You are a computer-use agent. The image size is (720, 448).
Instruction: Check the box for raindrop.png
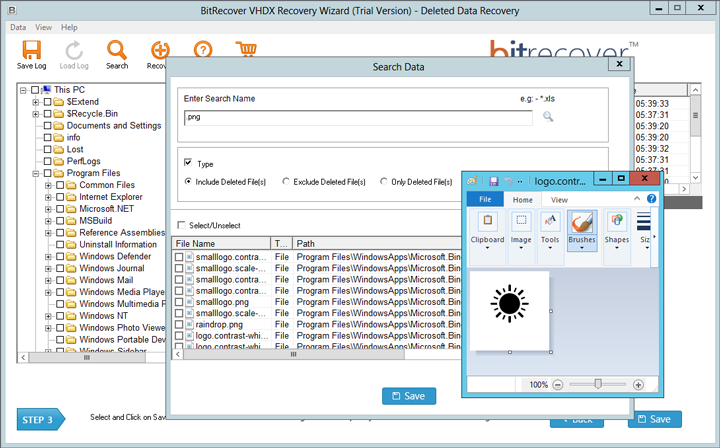pos(179,325)
